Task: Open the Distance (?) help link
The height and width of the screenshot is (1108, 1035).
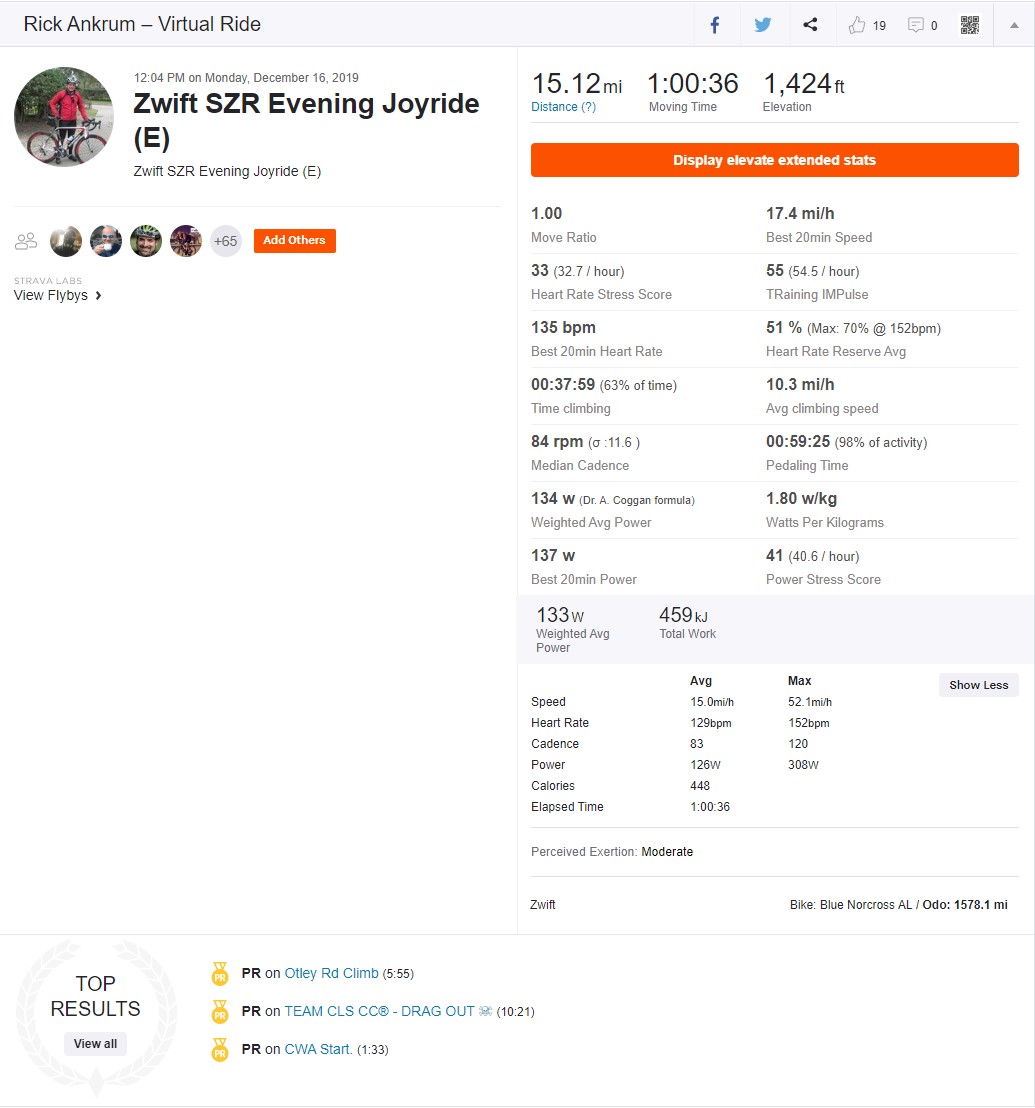Action: pos(563,107)
